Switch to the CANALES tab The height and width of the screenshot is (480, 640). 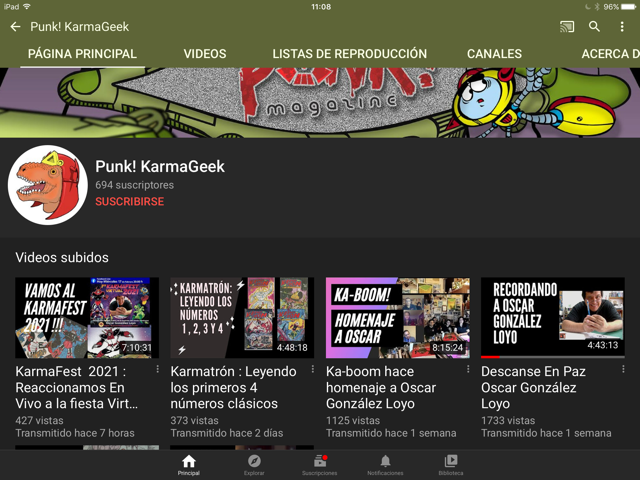coord(494,54)
